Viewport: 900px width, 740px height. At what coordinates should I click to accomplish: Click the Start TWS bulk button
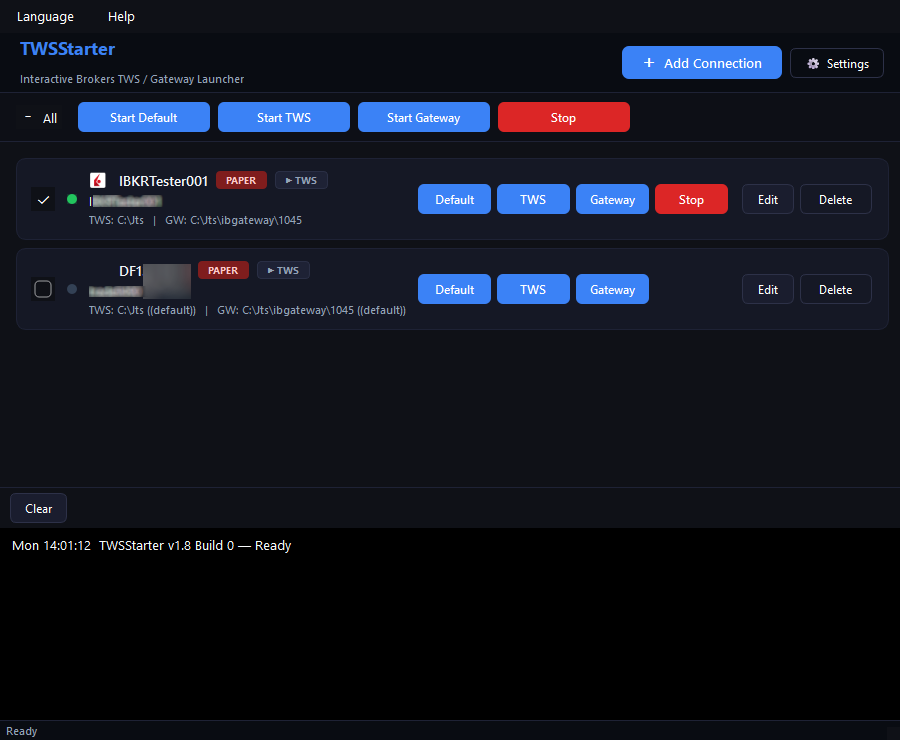click(x=284, y=117)
